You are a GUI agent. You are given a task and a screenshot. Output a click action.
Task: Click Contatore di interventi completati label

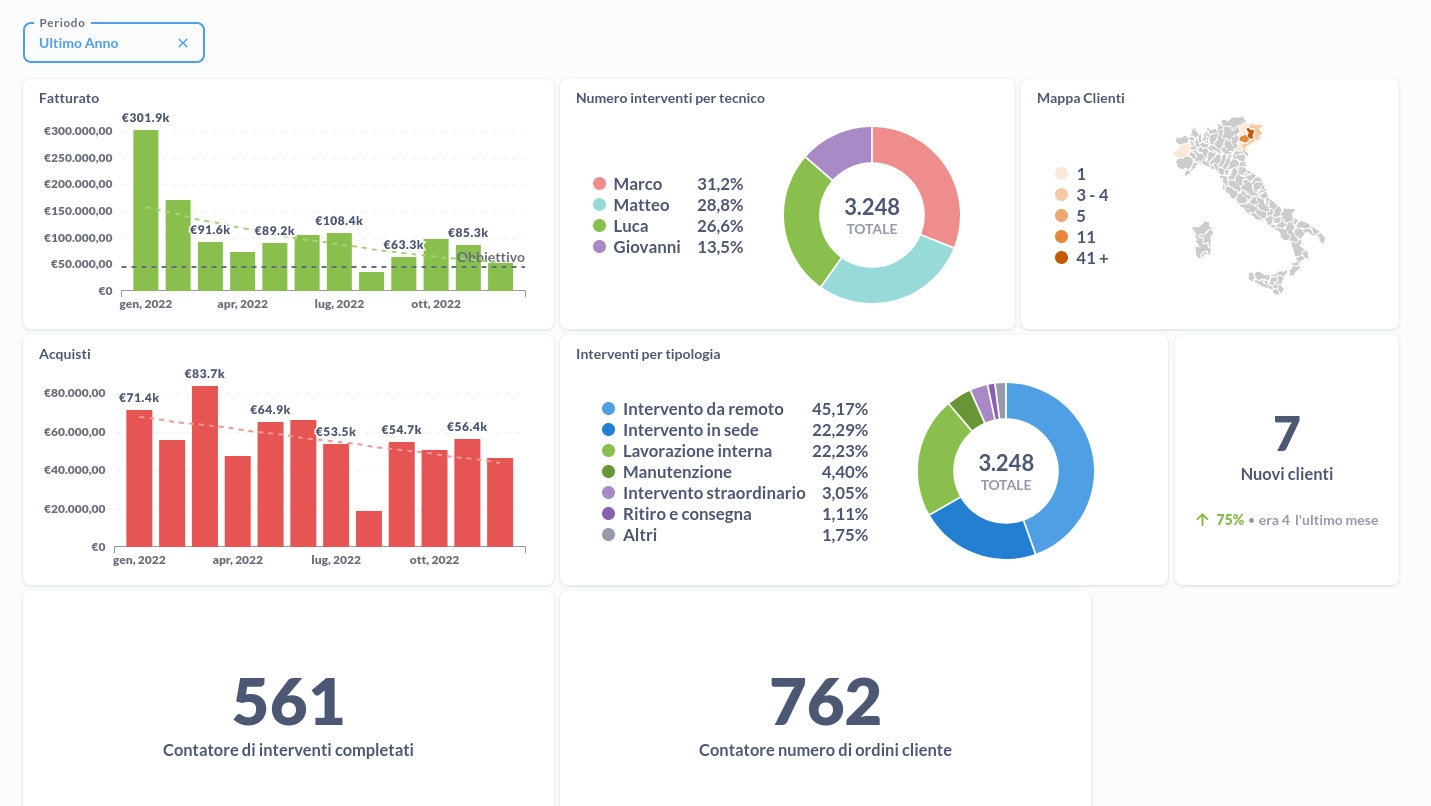click(x=288, y=750)
